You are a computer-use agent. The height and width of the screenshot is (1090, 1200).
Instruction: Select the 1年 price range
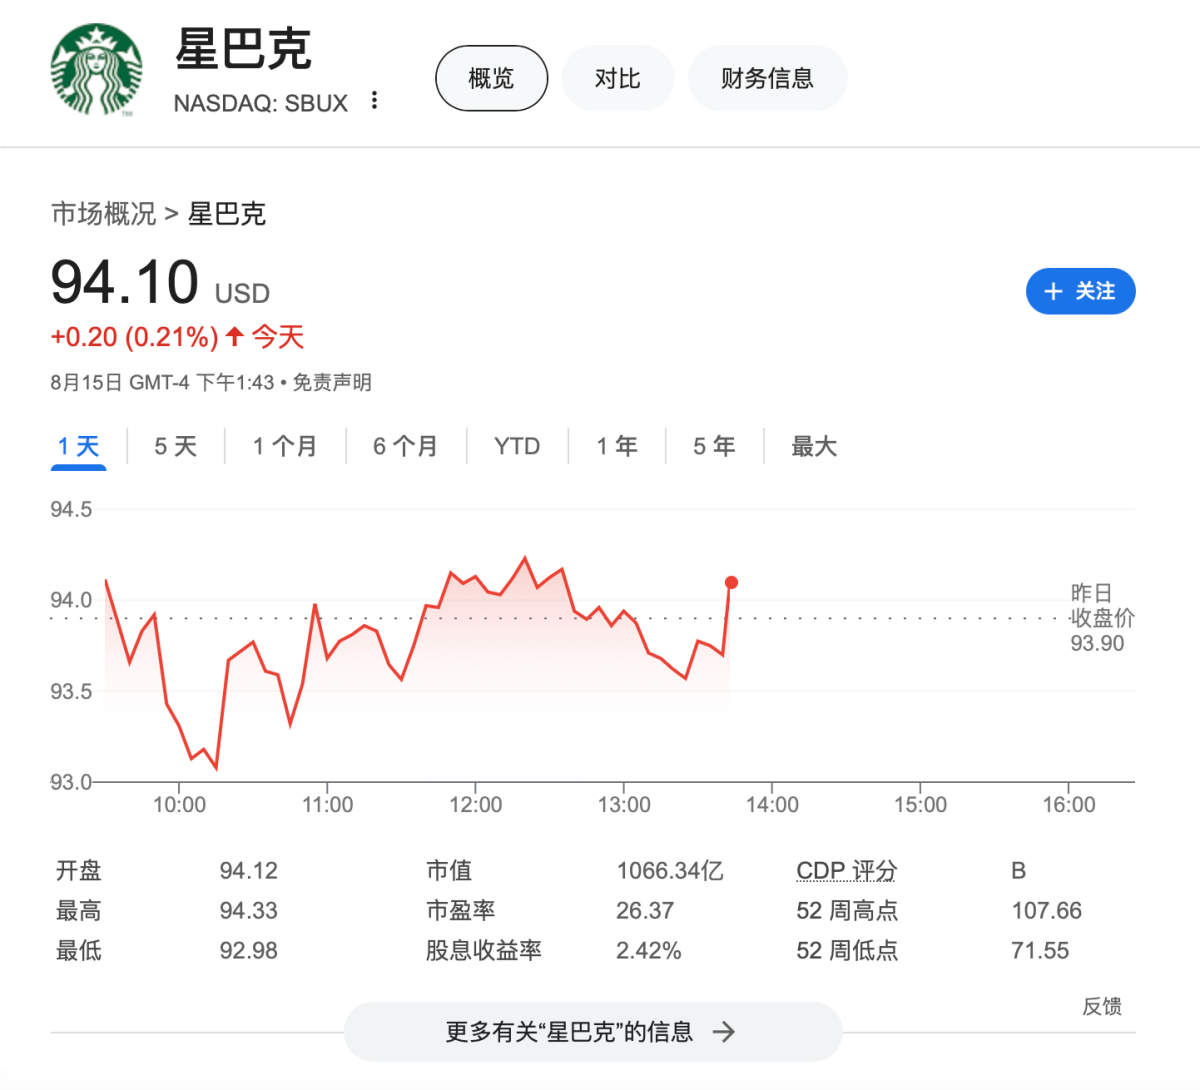point(616,446)
